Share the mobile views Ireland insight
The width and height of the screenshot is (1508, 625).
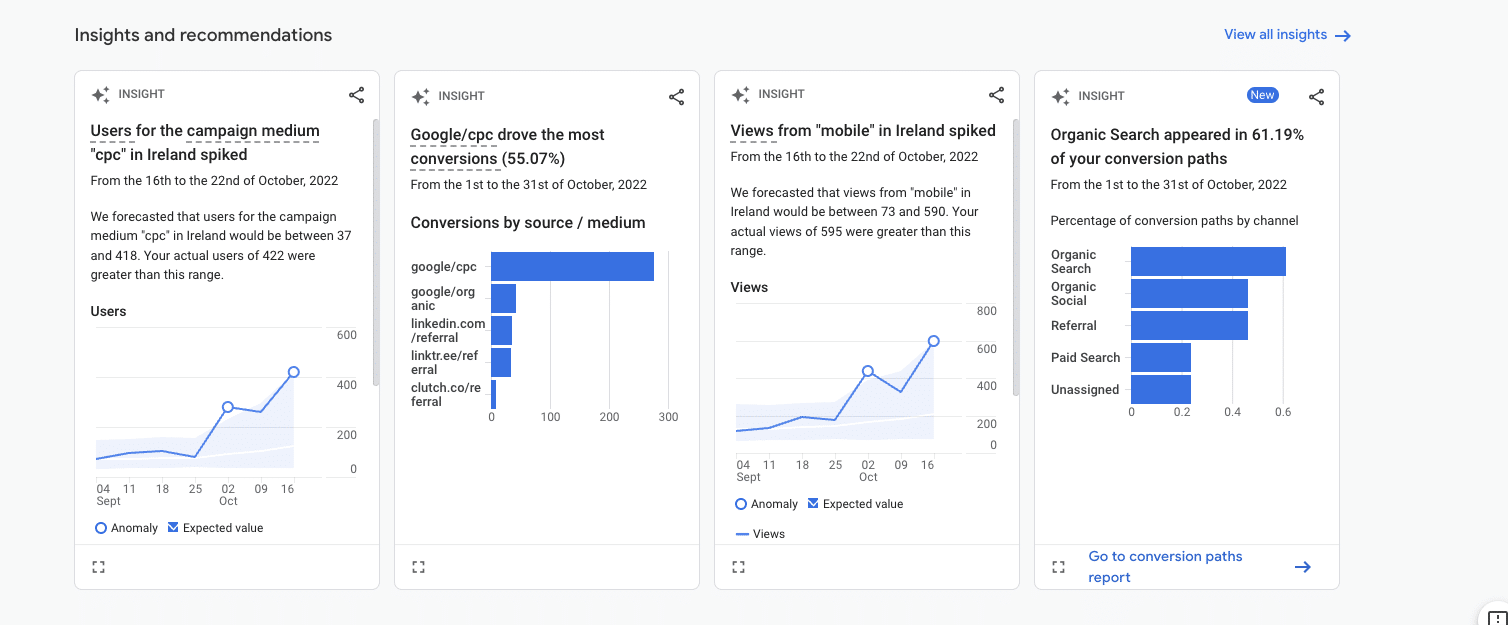(x=996, y=95)
